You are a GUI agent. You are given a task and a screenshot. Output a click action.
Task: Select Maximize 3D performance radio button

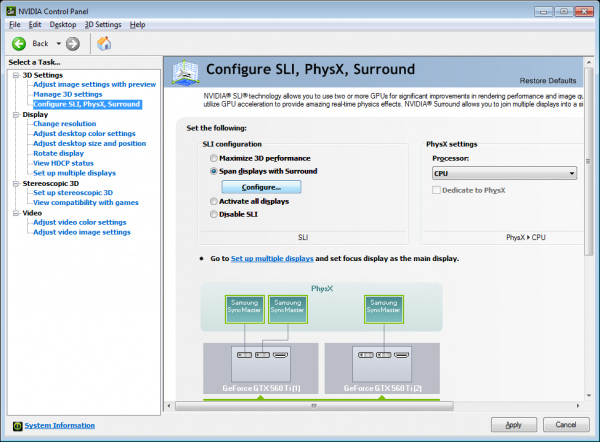click(214, 158)
